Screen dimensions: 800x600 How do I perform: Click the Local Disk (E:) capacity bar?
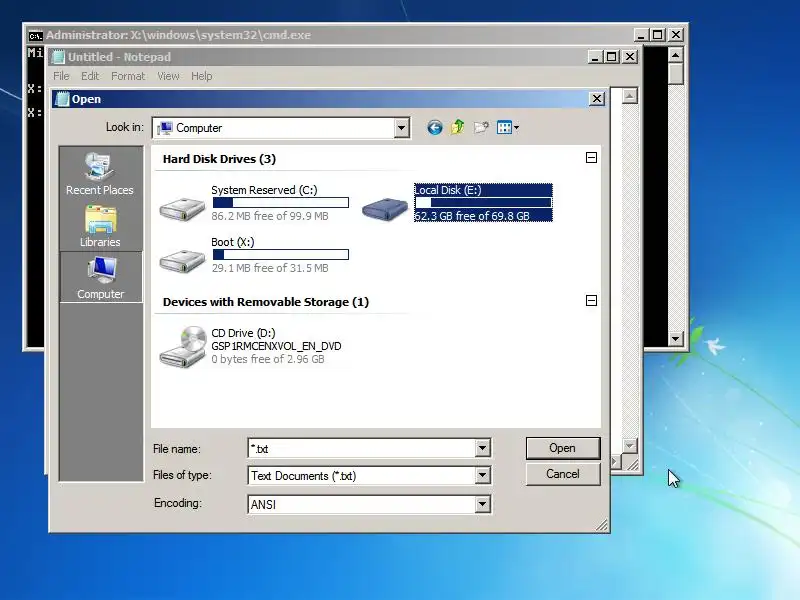pyautogui.click(x=483, y=203)
